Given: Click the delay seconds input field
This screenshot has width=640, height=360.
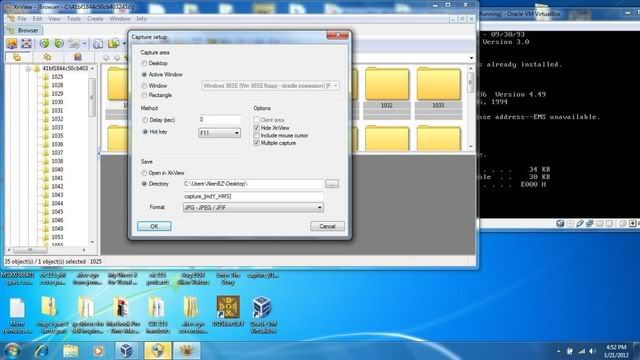Looking at the screenshot, I should (220, 120).
